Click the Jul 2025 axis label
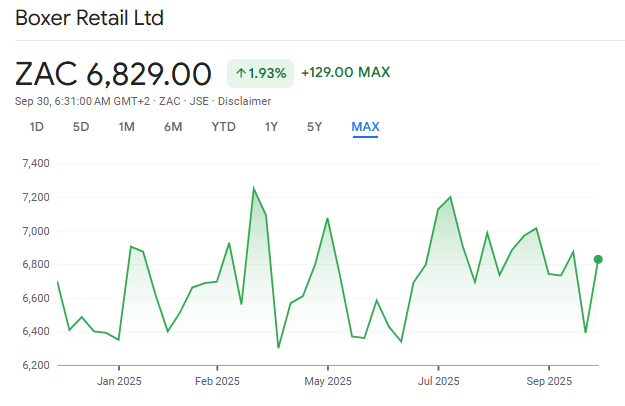 (438, 381)
